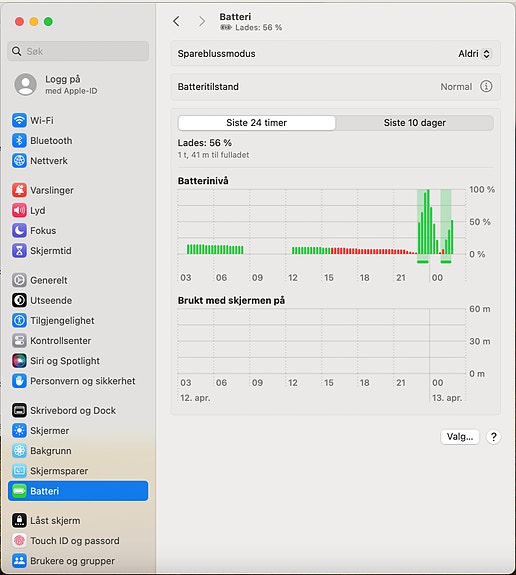Select the Fokus moon icon
Screen dimensions: 516x575
pyautogui.click(x=19, y=230)
